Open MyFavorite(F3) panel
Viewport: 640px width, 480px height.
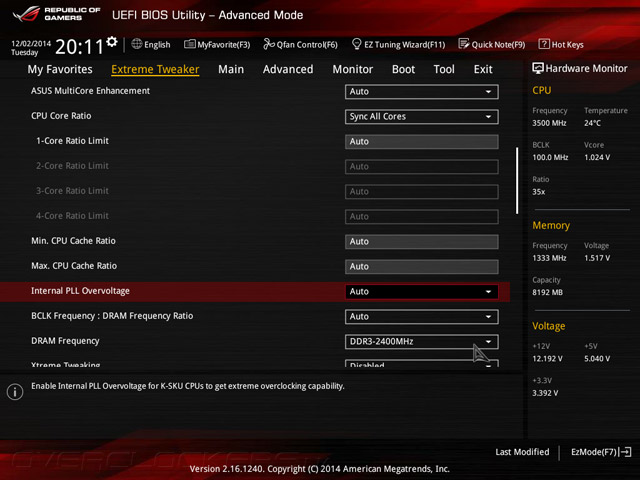coord(217,44)
